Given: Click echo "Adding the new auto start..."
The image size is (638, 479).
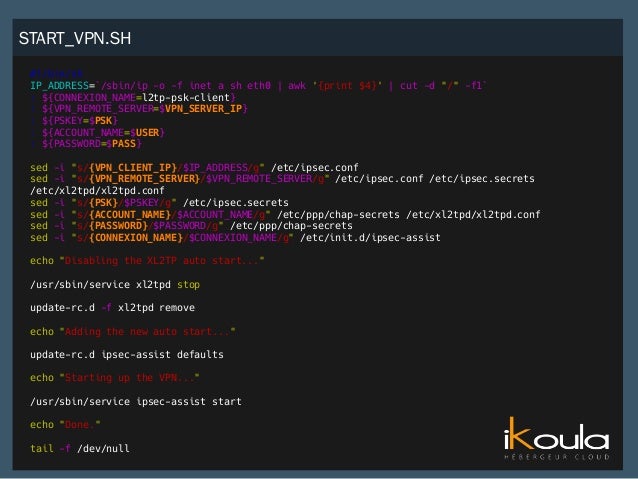Looking at the screenshot, I should [x=133, y=332].
